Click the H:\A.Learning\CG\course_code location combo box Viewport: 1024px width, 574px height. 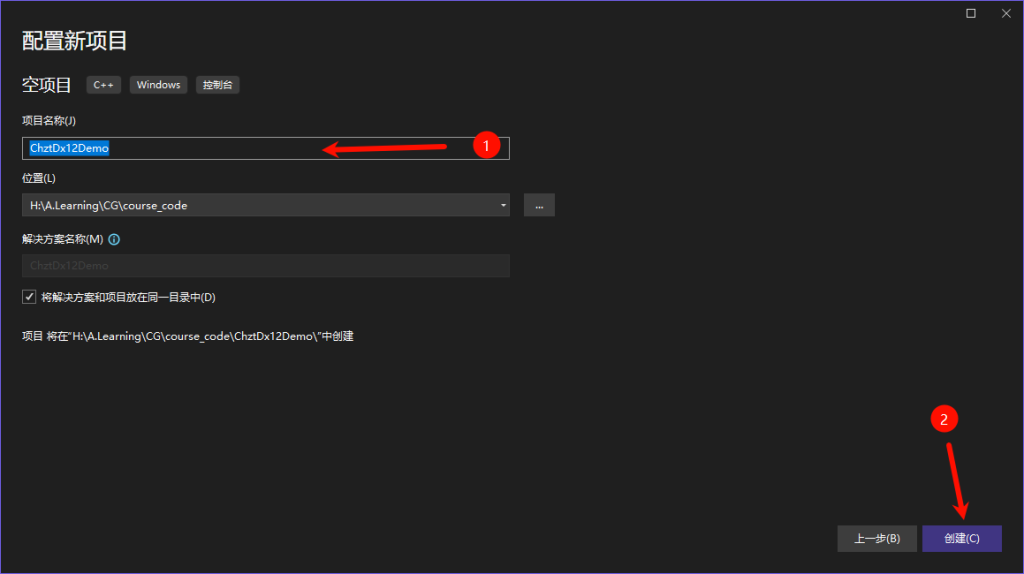pyautogui.click(x=260, y=206)
